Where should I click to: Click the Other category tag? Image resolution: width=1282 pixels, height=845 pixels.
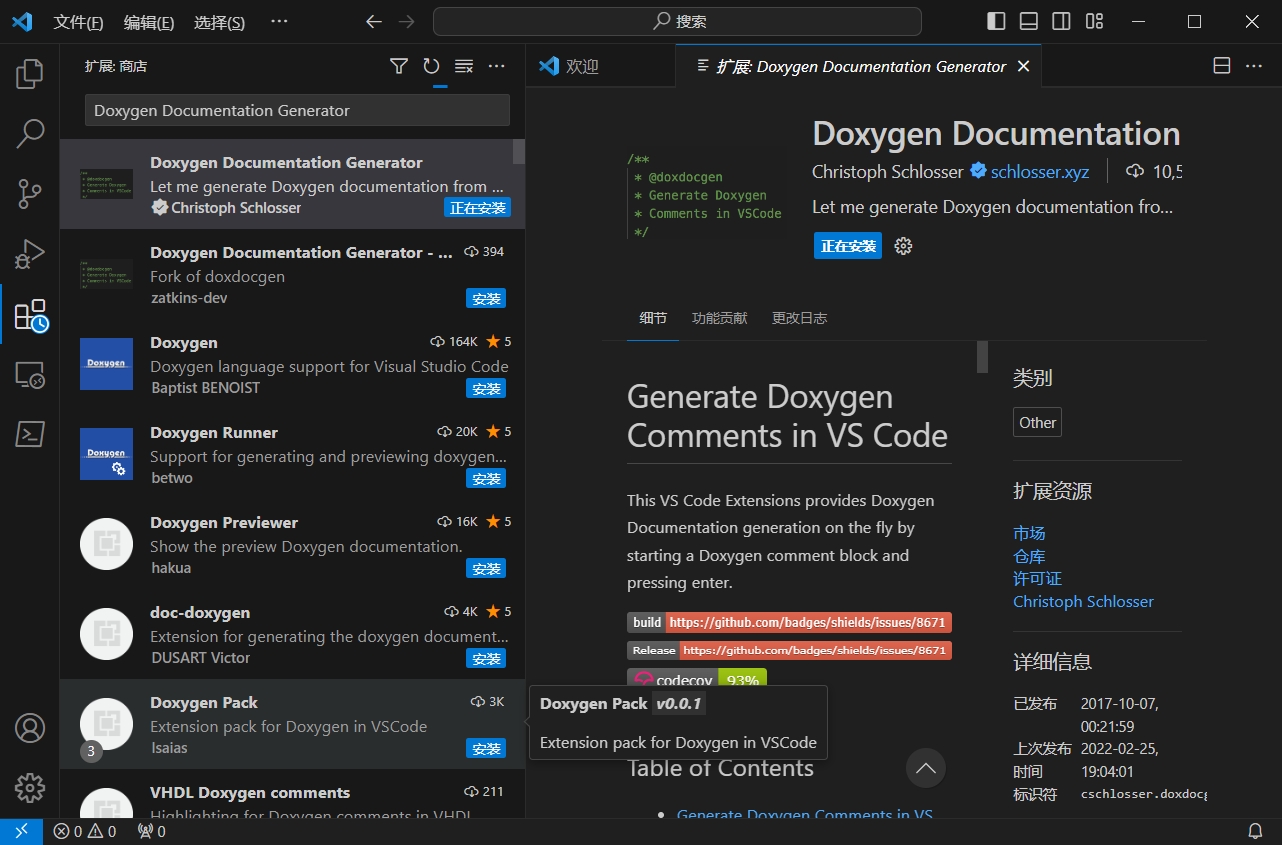[x=1037, y=422]
